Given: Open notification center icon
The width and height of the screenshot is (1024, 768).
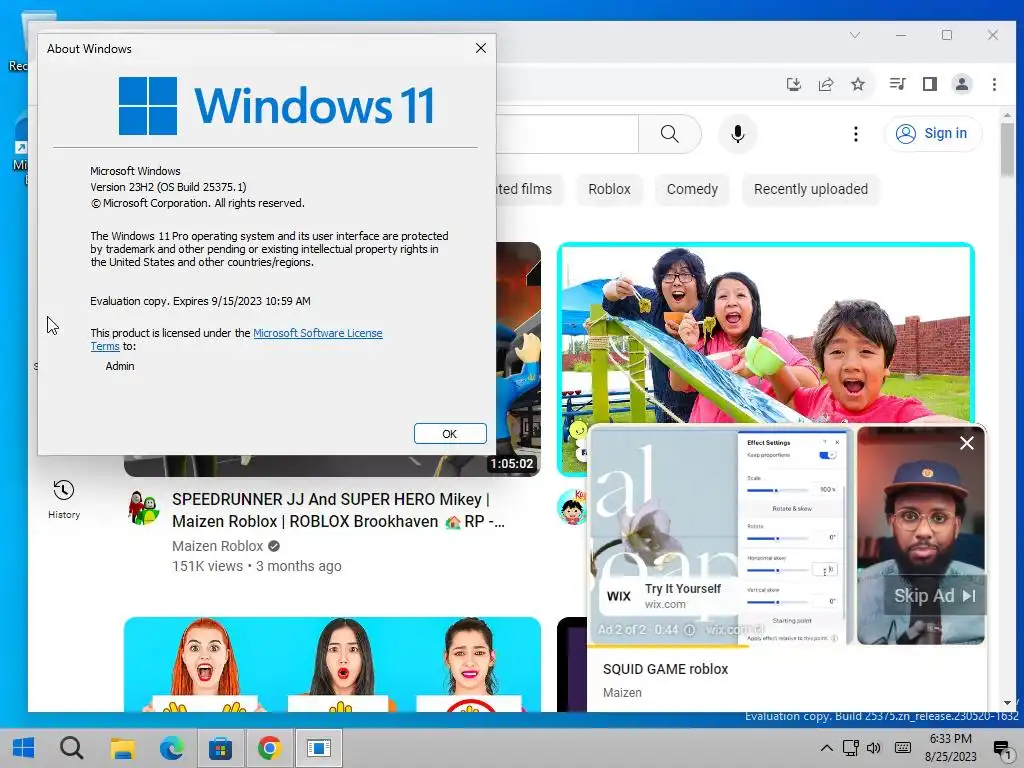Looking at the screenshot, I should (1002, 748).
